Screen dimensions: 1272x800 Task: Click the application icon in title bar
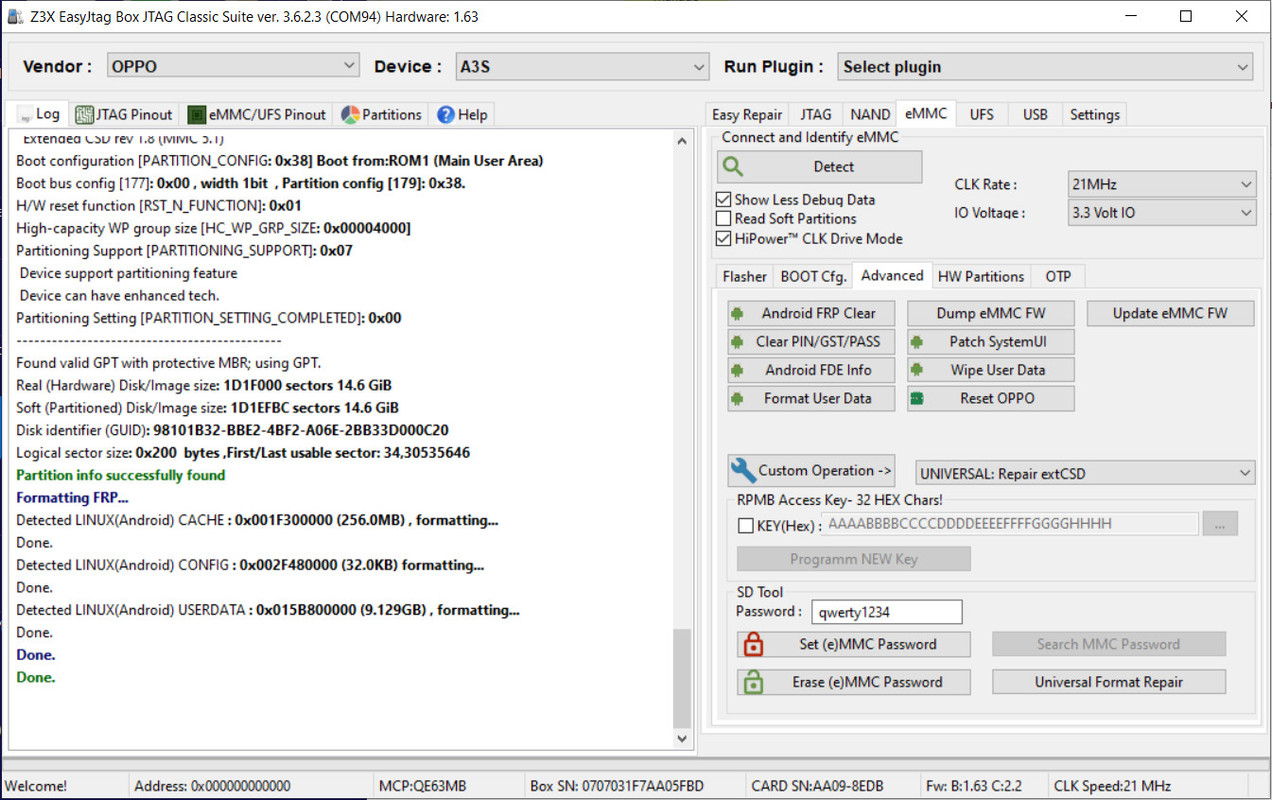(15, 16)
